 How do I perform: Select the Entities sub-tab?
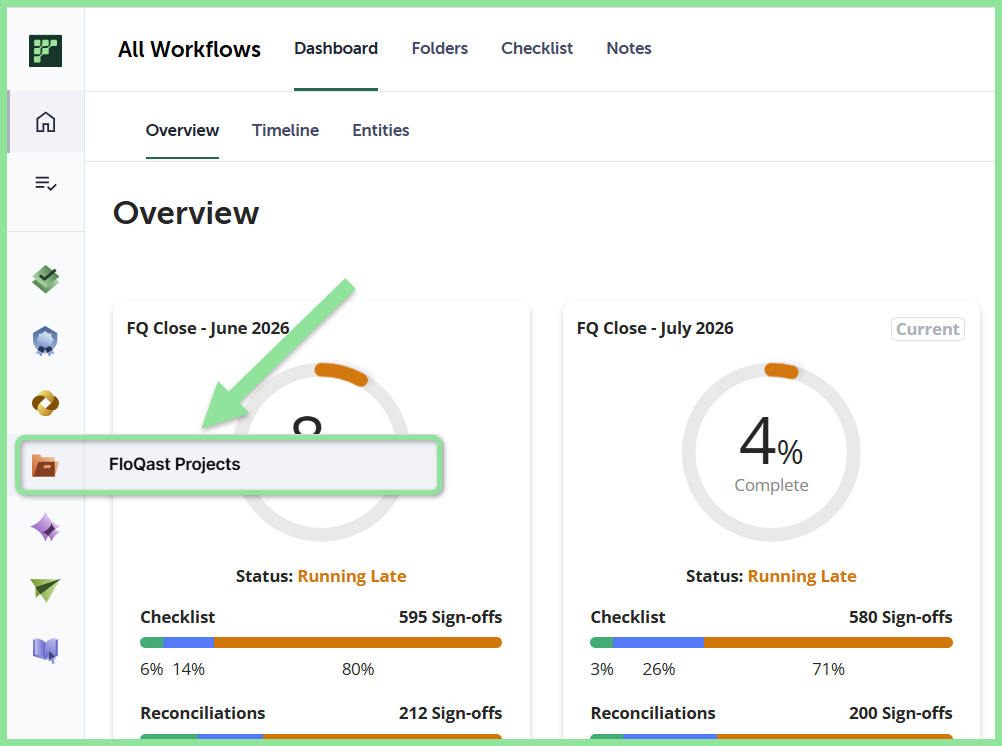(x=381, y=130)
